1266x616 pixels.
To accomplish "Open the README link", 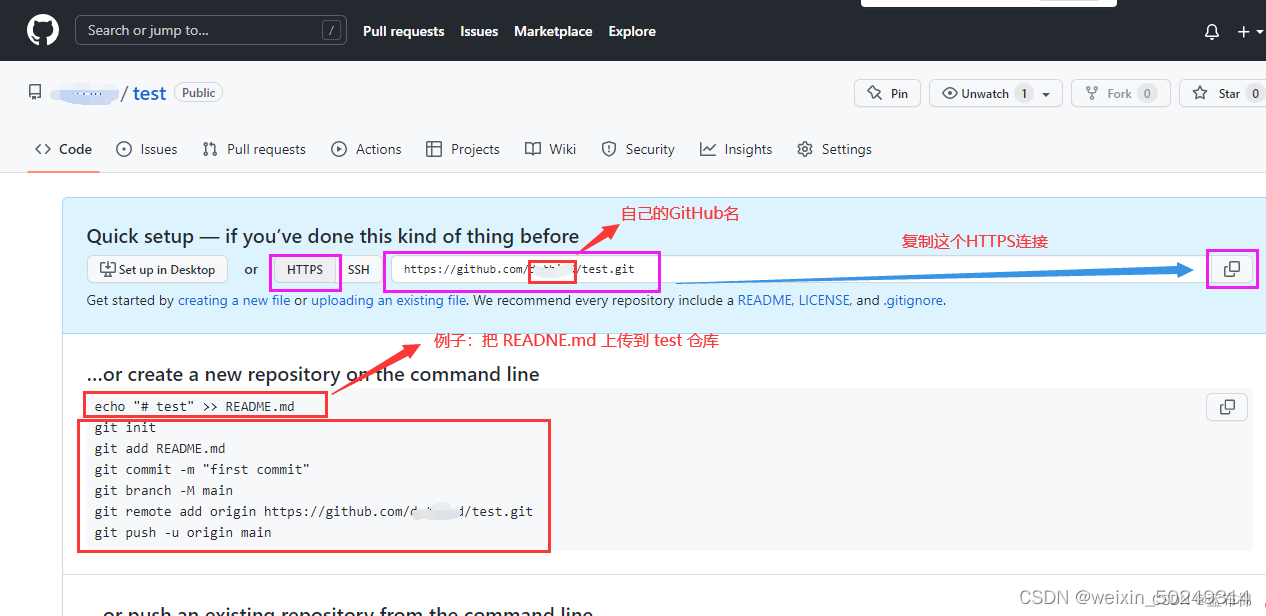I will [x=764, y=300].
